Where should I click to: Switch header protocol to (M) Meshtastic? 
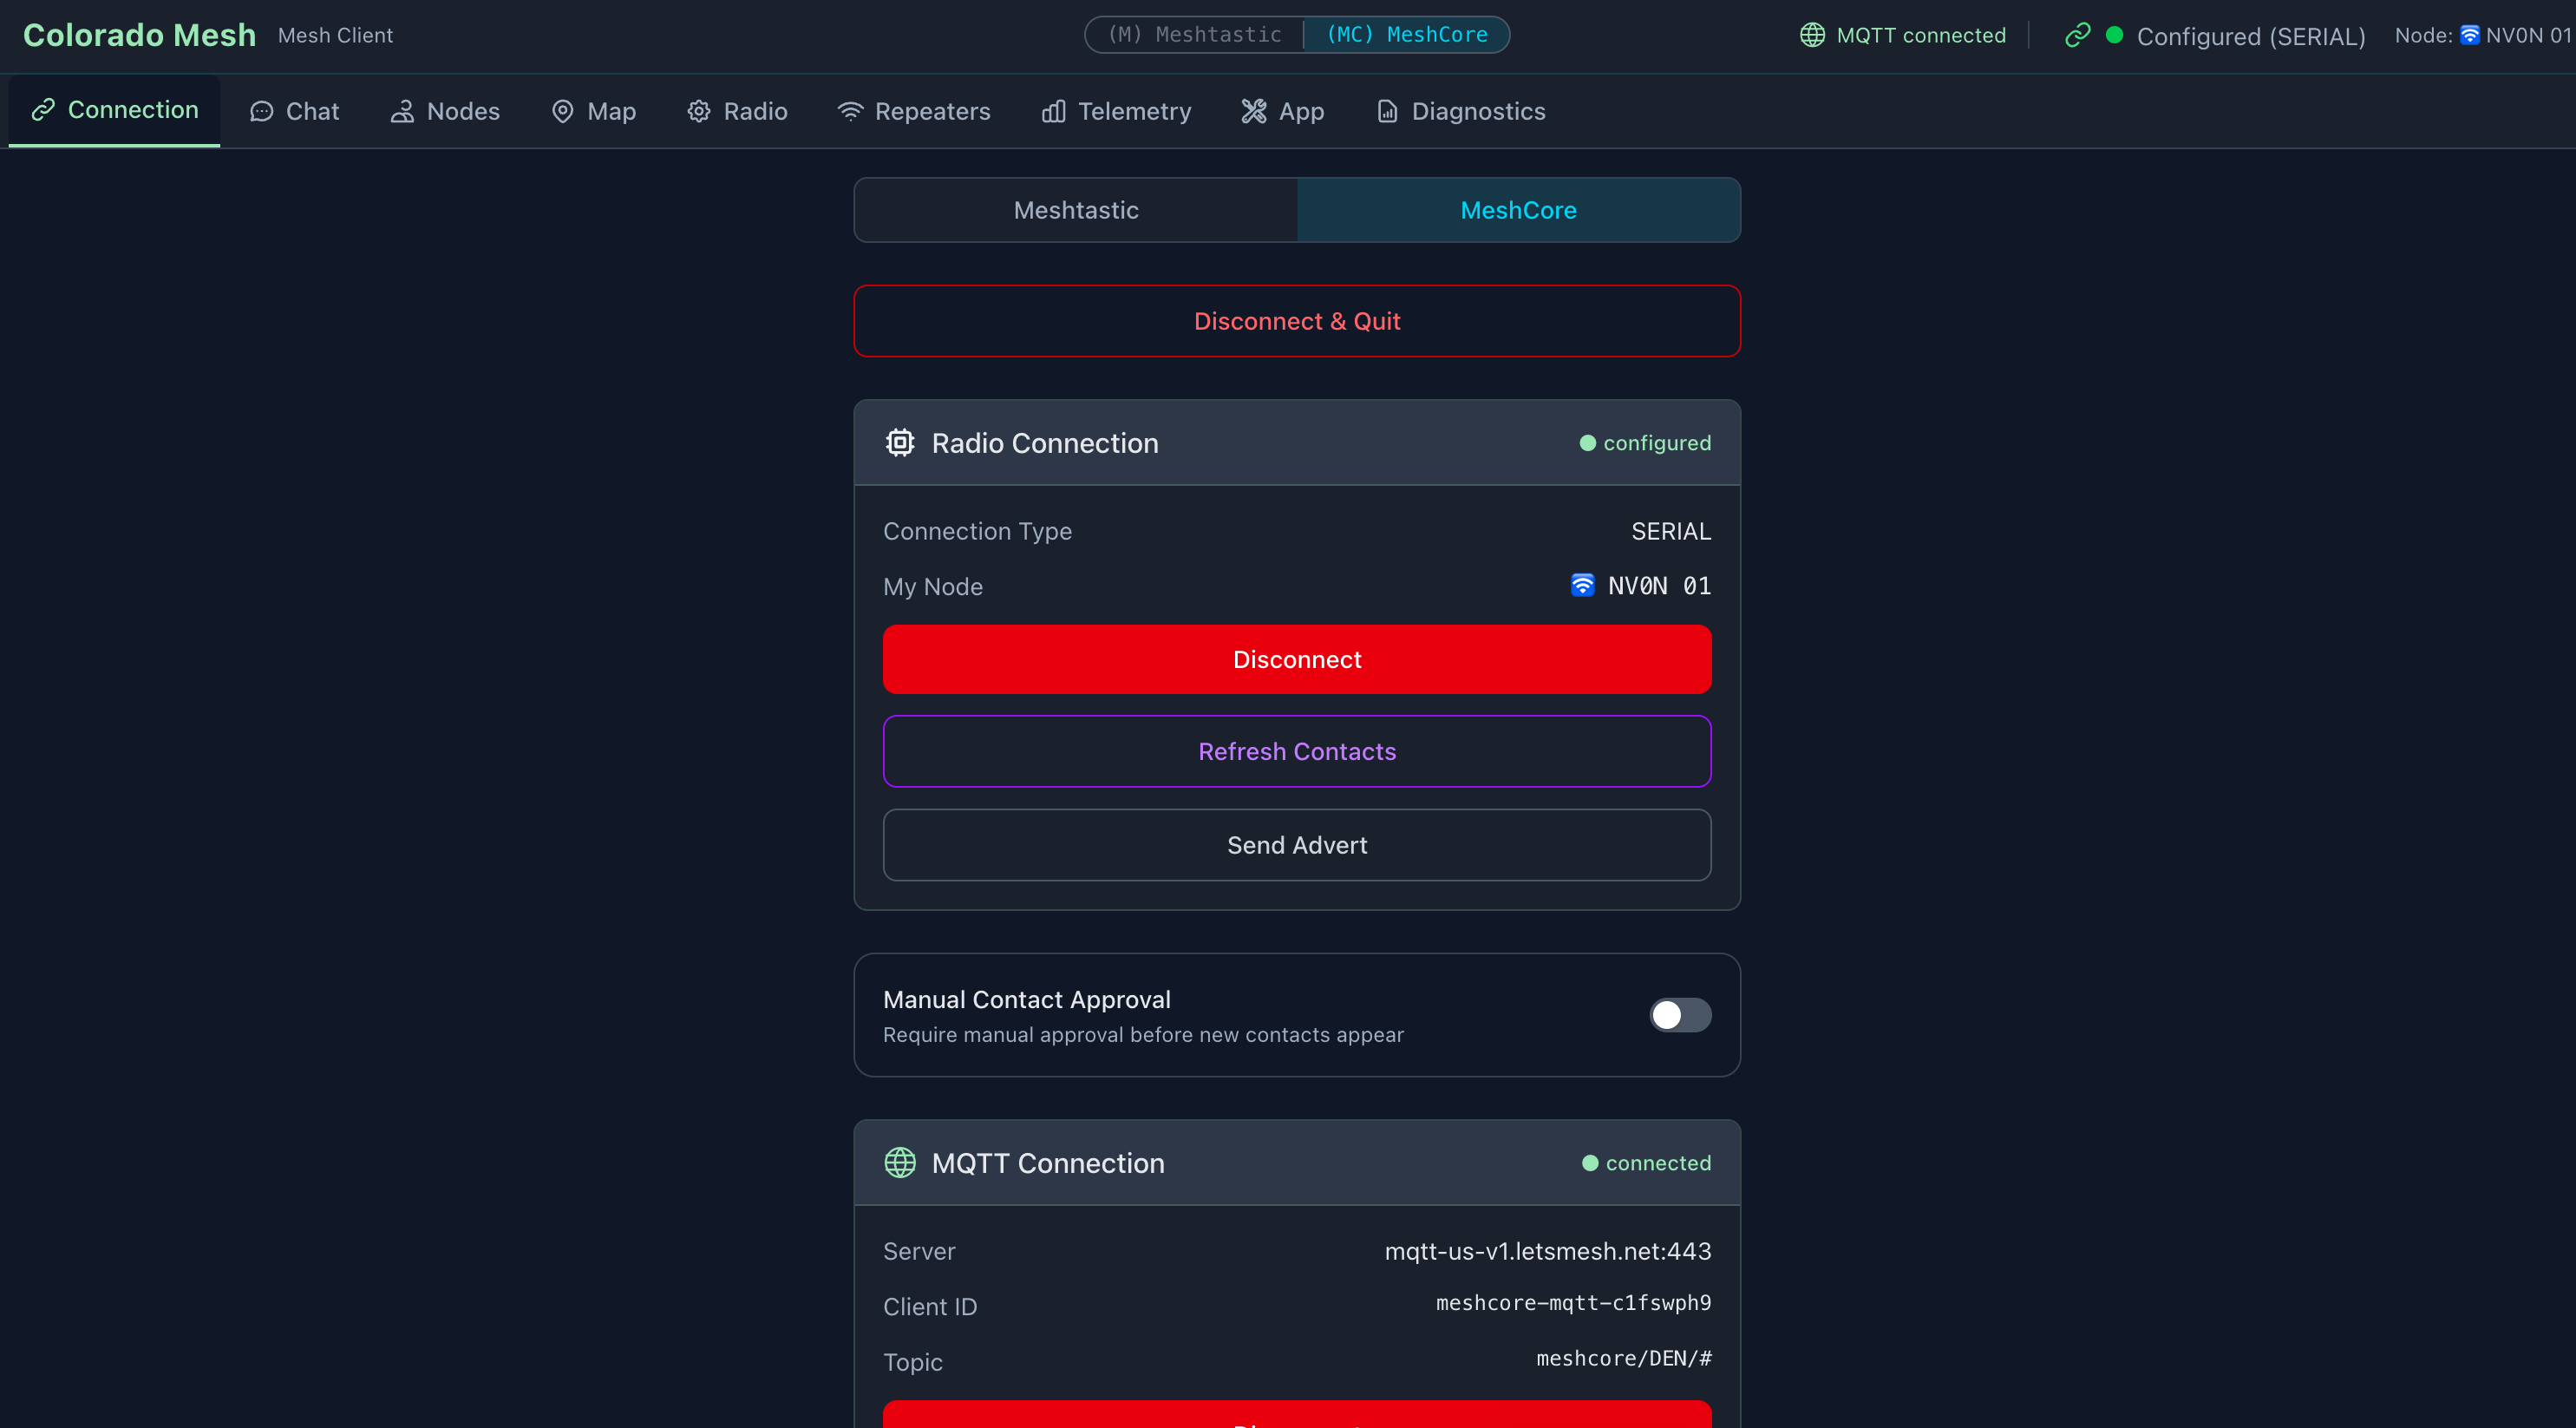[x=1194, y=35]
